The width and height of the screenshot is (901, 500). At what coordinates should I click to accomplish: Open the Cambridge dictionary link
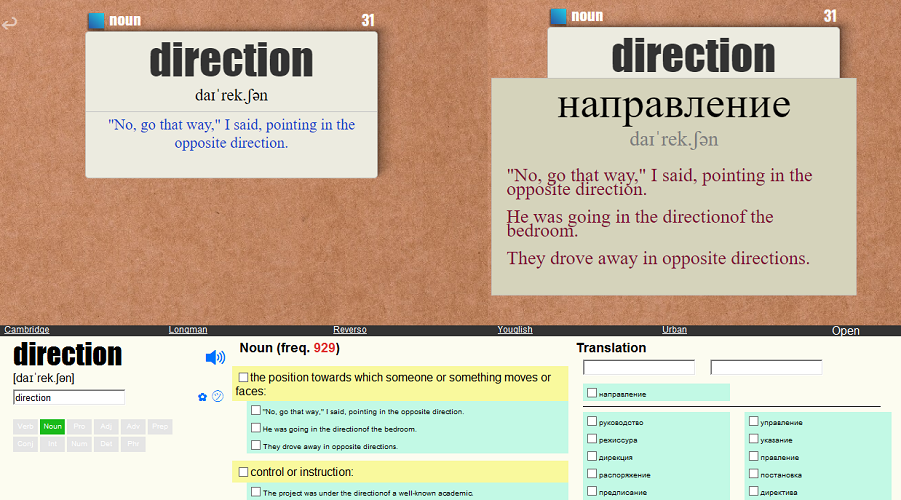pyautogui.click(x=26, y=329)
